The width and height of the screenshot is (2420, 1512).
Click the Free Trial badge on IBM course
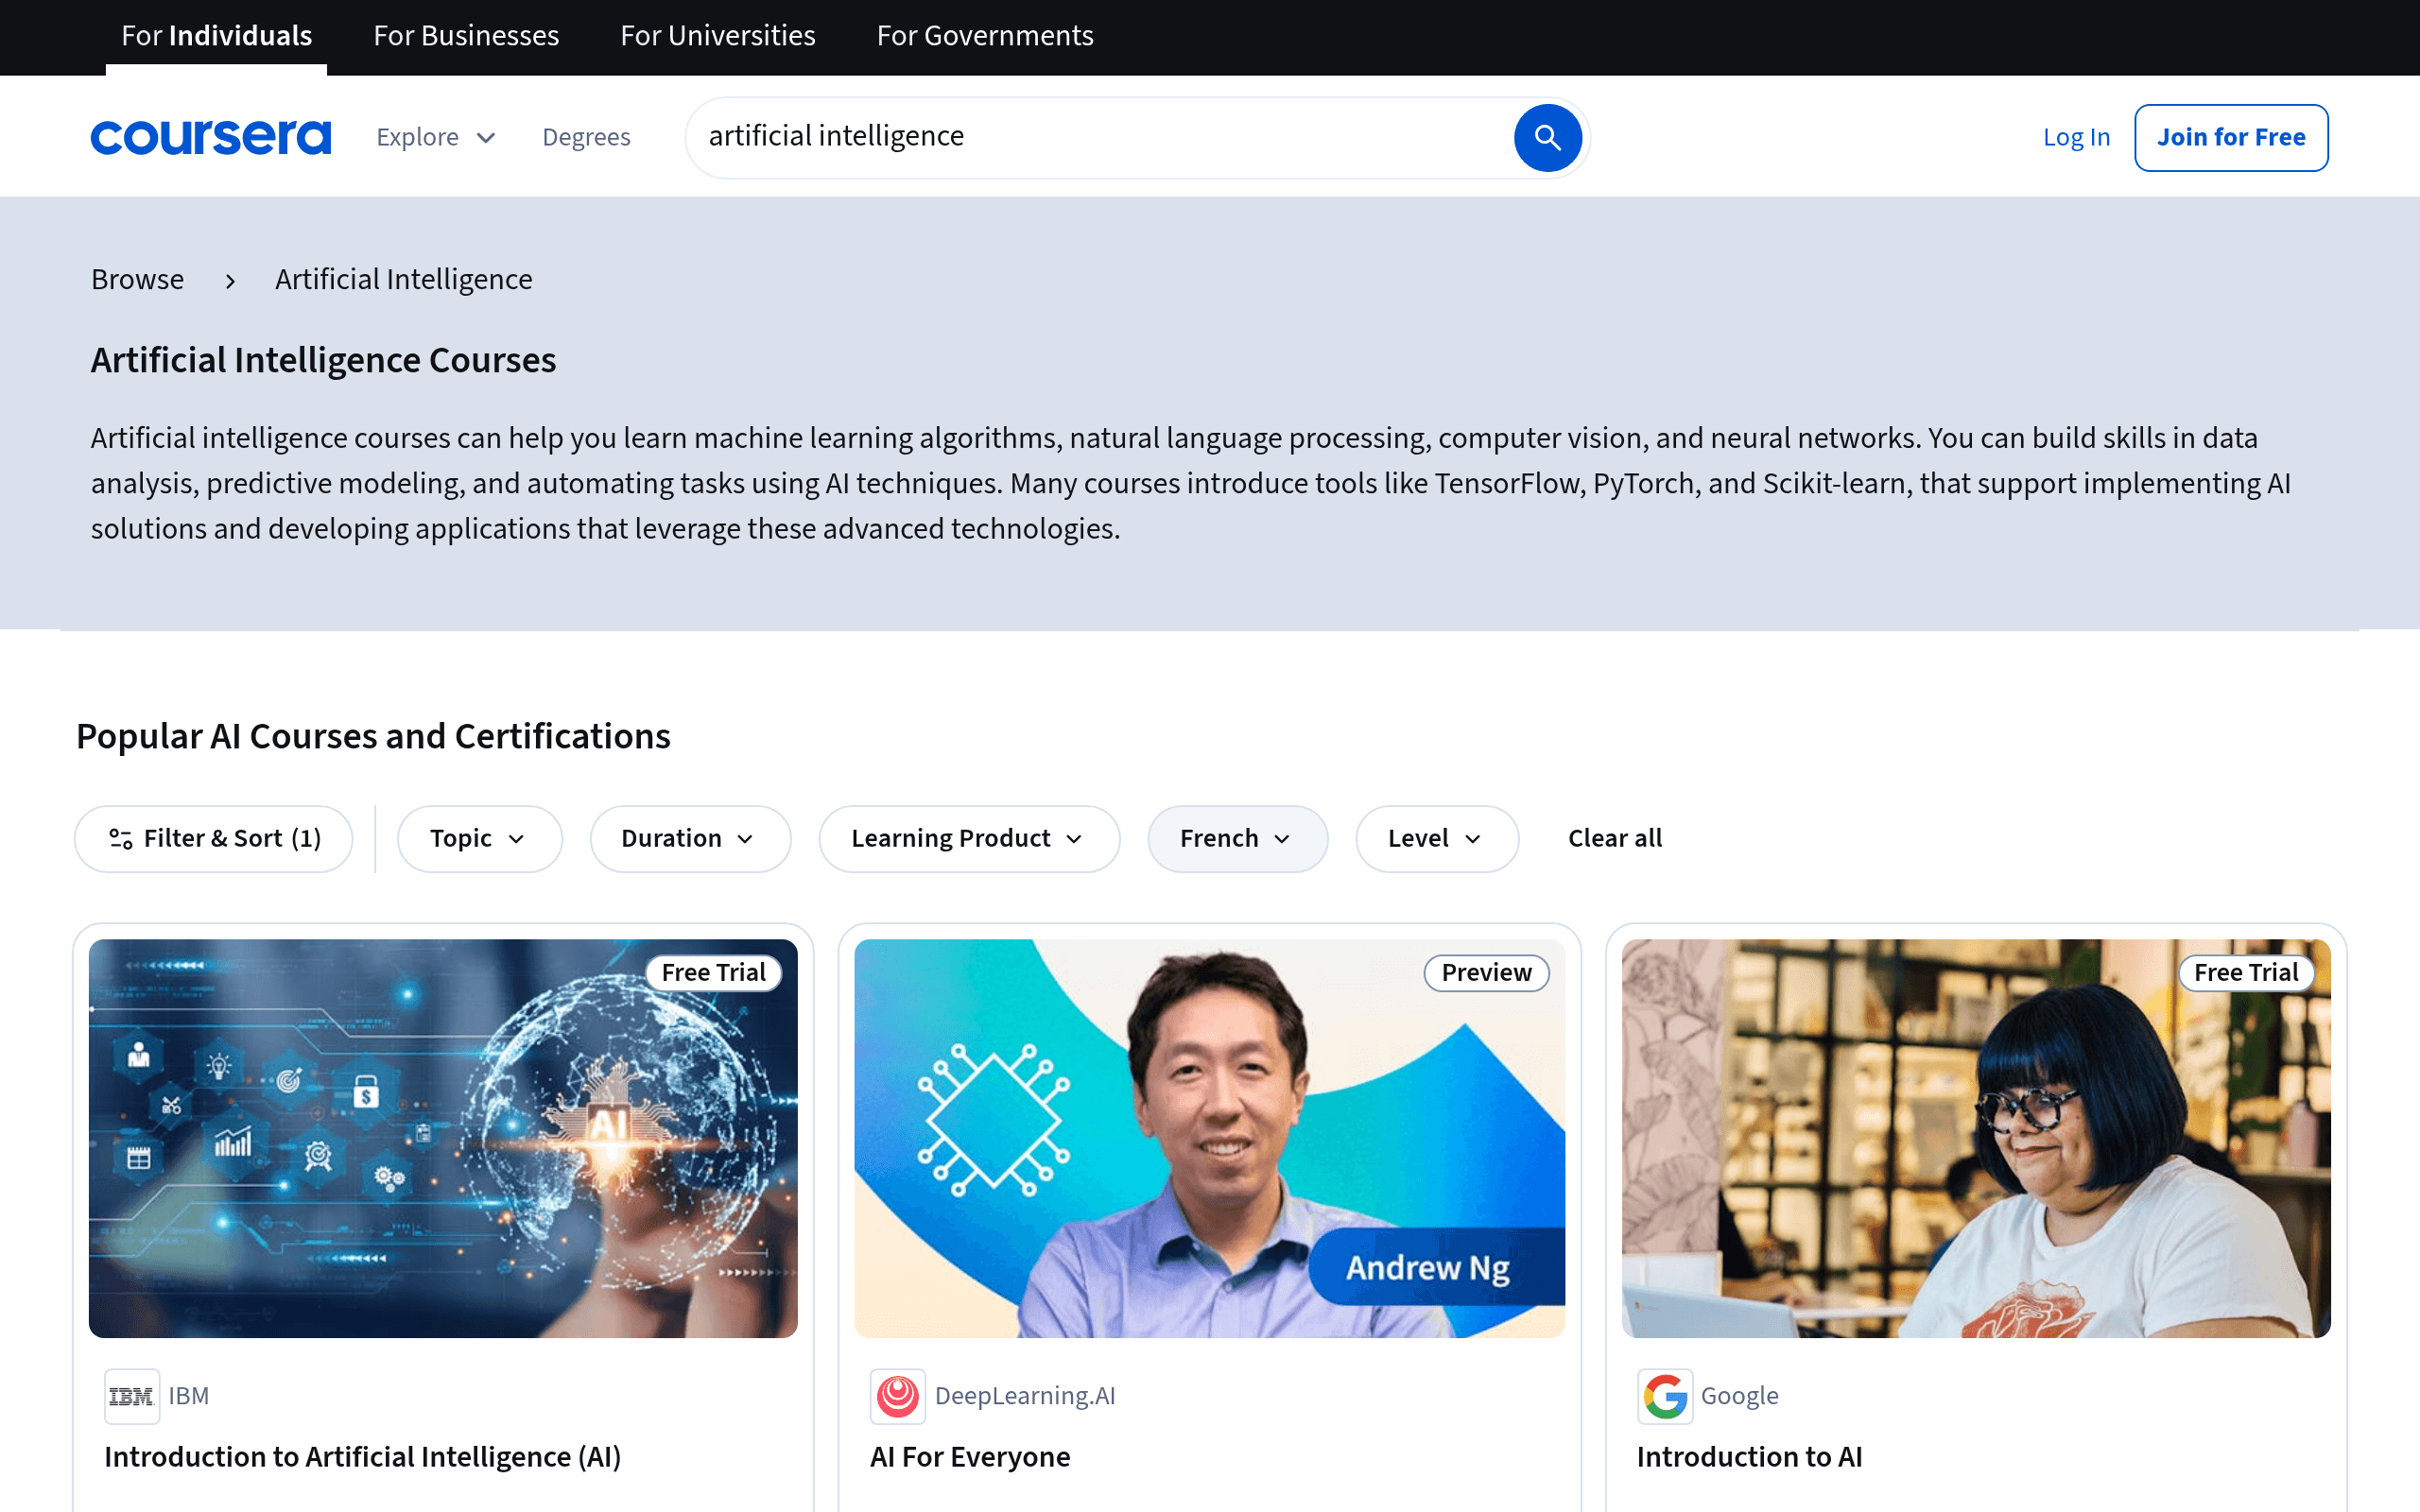[713, 973]
